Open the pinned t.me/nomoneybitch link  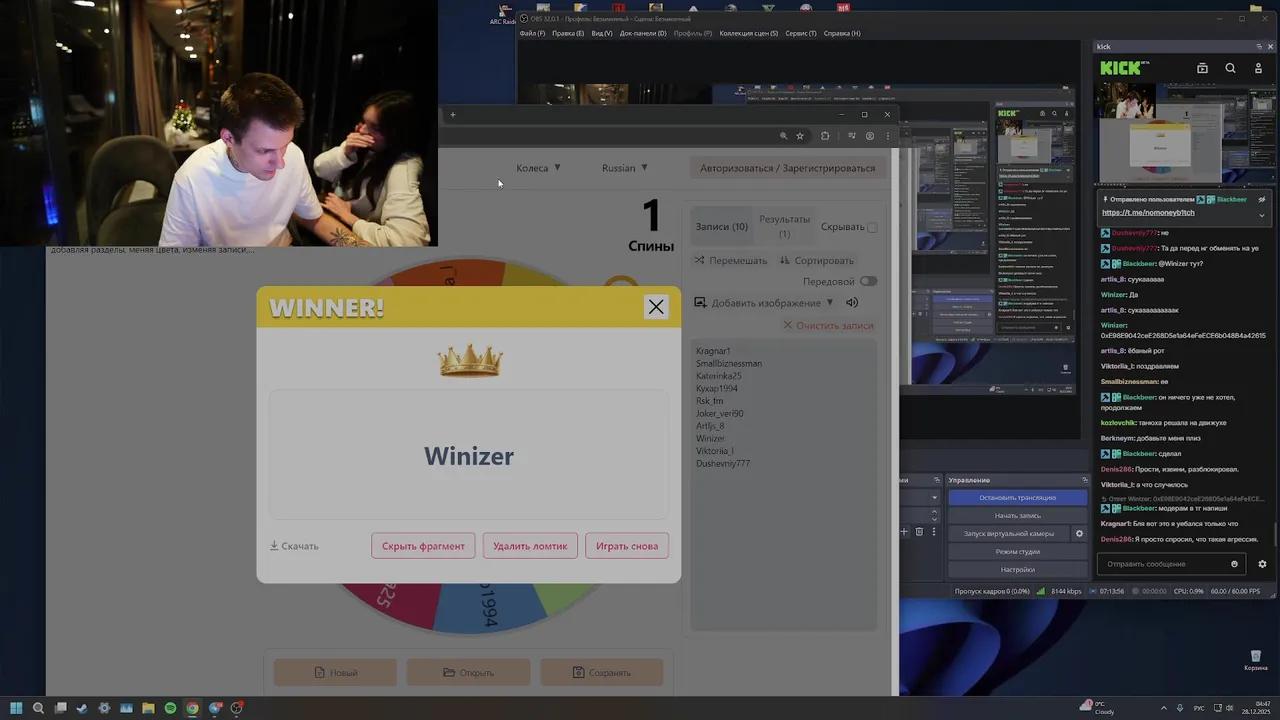point(1148,212)
